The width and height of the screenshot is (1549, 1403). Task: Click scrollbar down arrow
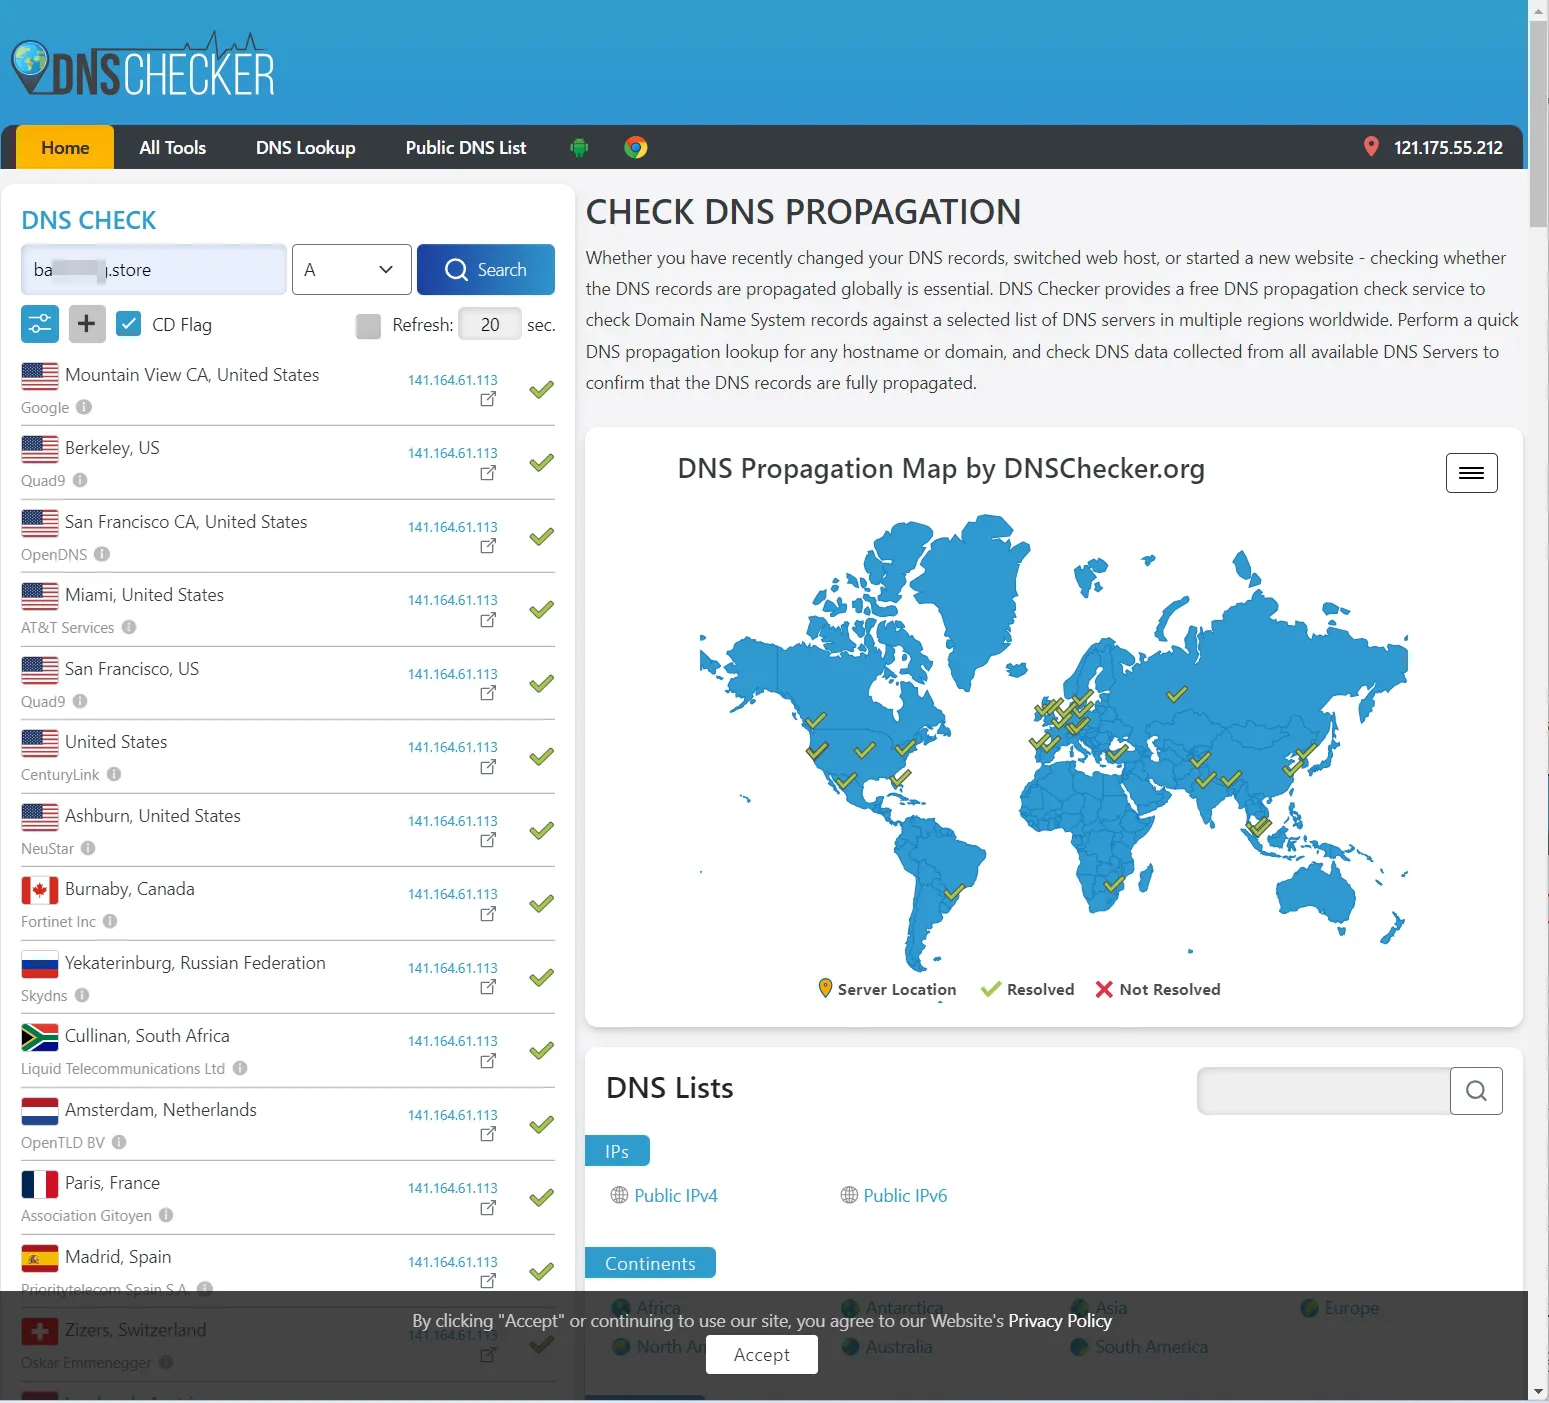tap(1538, 1392)
